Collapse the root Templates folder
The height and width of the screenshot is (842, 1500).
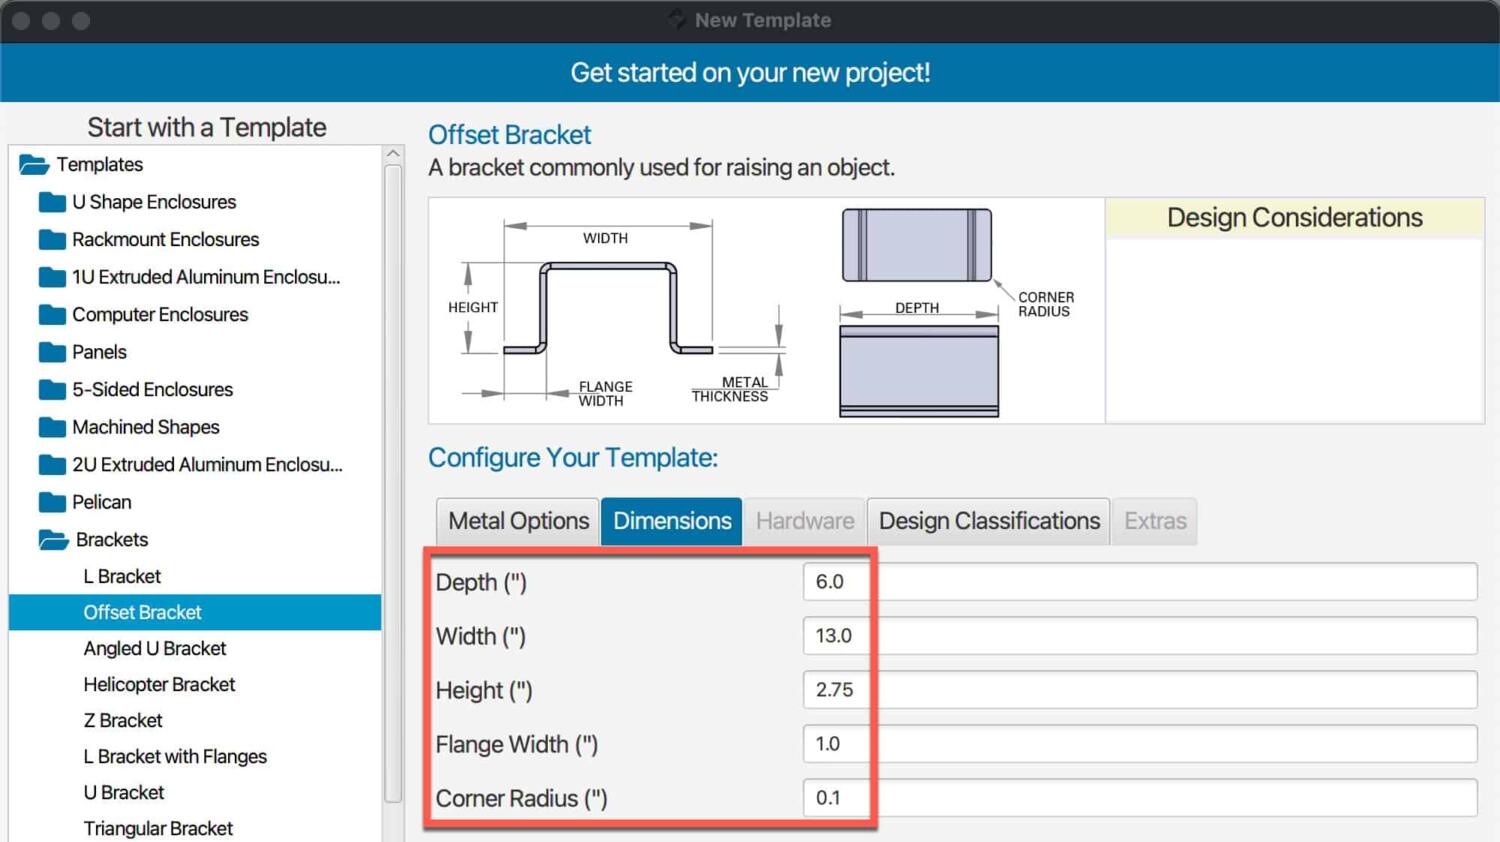[34, 165]
